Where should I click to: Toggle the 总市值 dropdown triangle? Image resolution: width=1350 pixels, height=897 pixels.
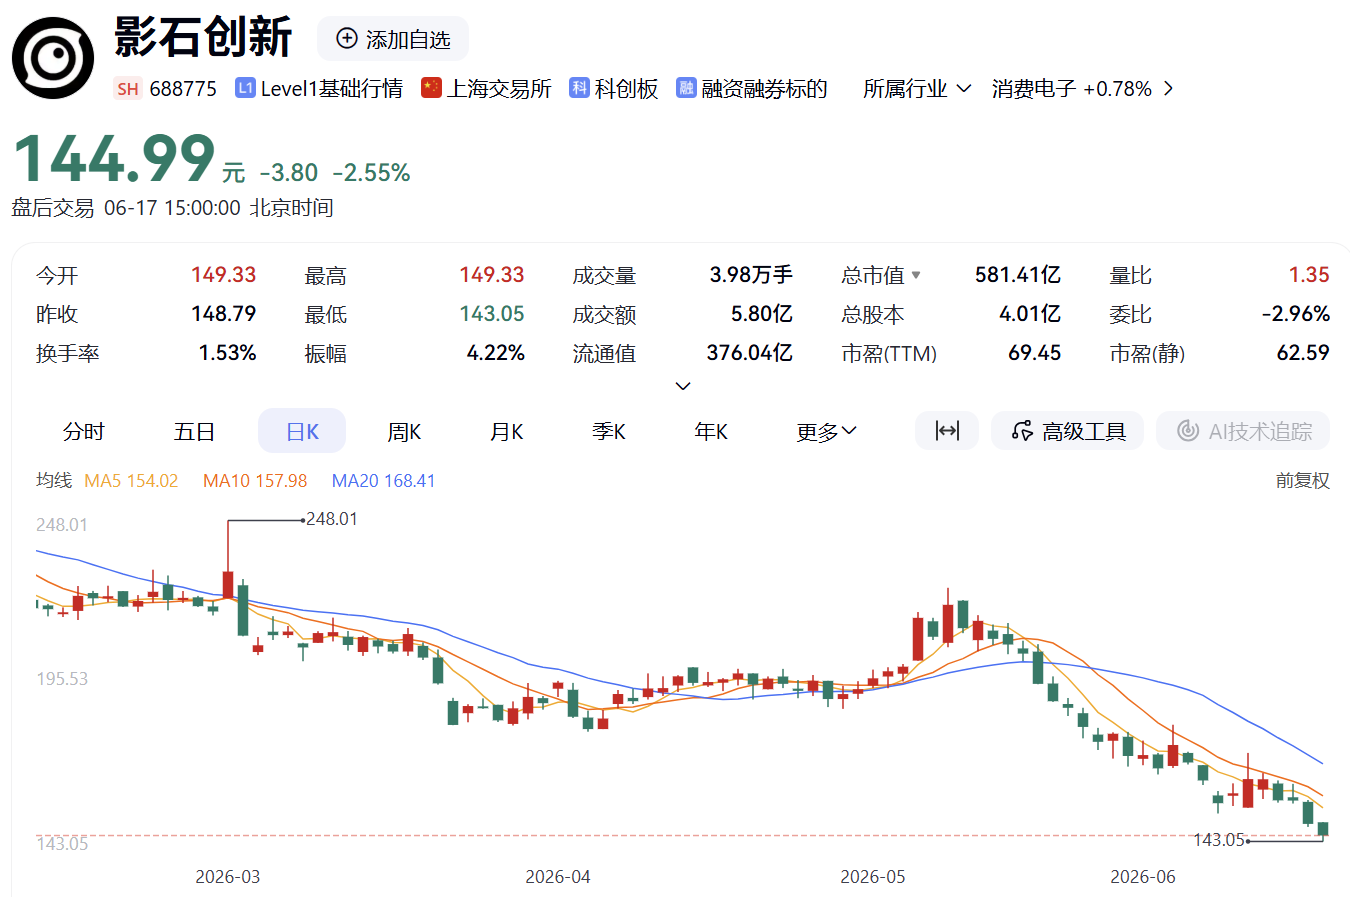pos(916,275)
